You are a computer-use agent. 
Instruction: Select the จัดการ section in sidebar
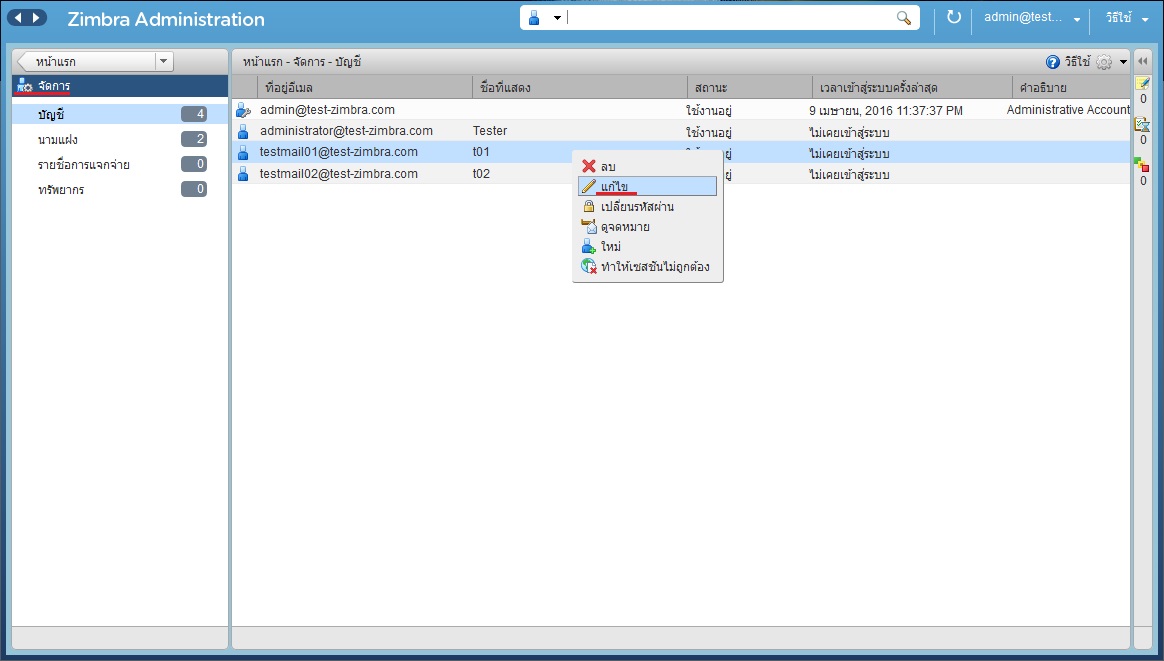(x=120, y=86)
